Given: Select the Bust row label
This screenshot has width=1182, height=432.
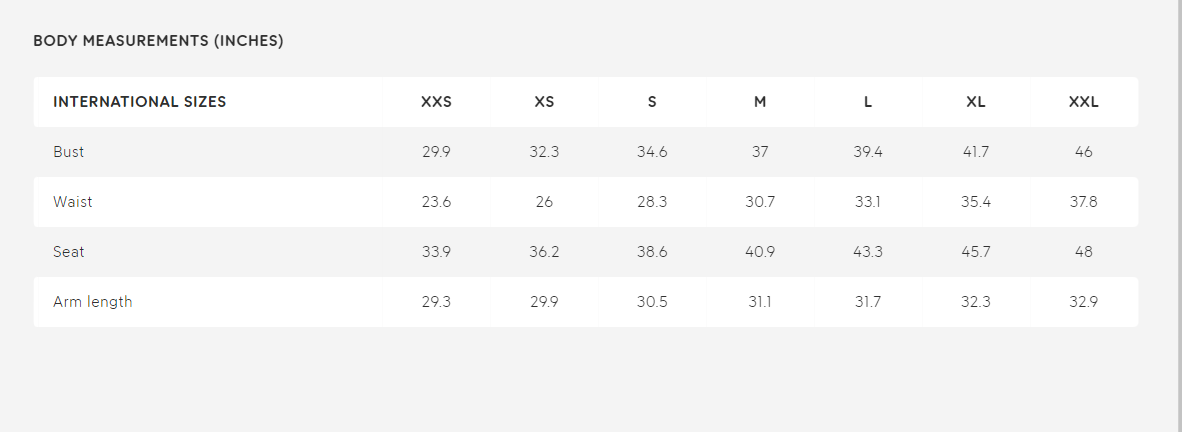Looking at the screenshot, I should 69,152.
